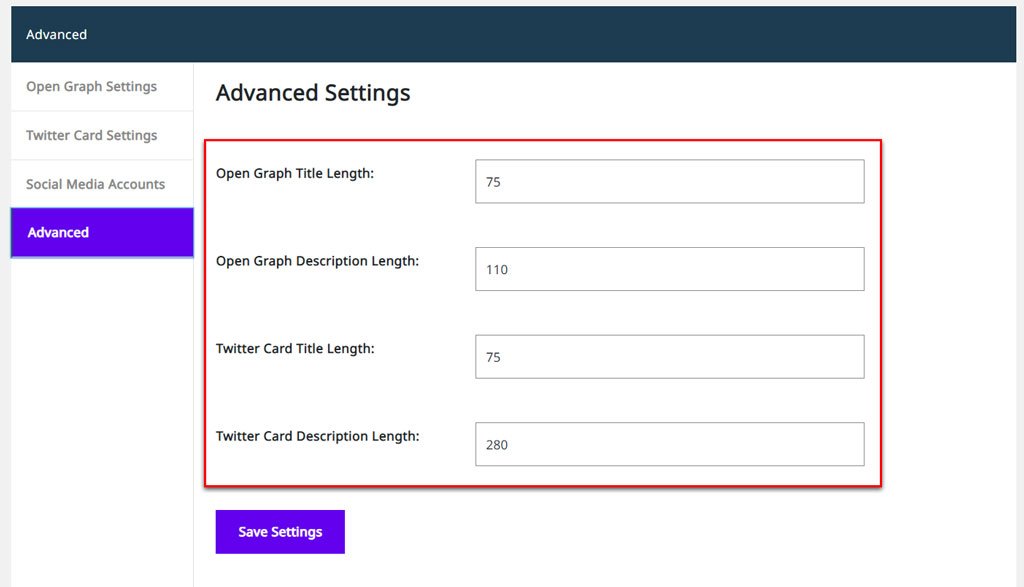
Task: Place cursor on the 280 value
Action: tap(497, 445)
